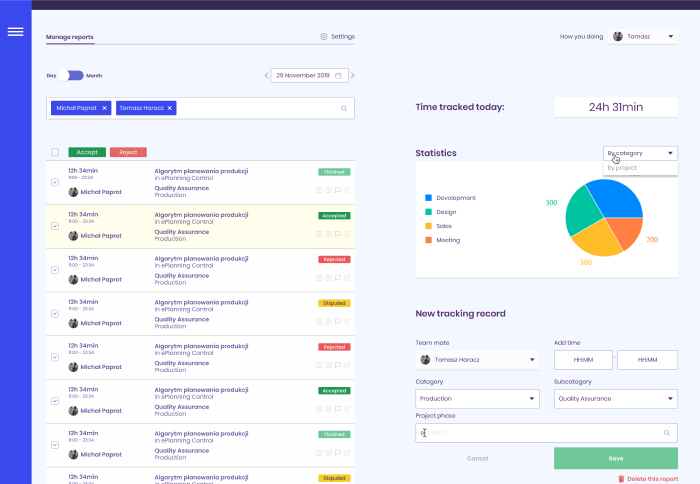Click accept check icon in the highlighted Accepted row

click(319, 234)
